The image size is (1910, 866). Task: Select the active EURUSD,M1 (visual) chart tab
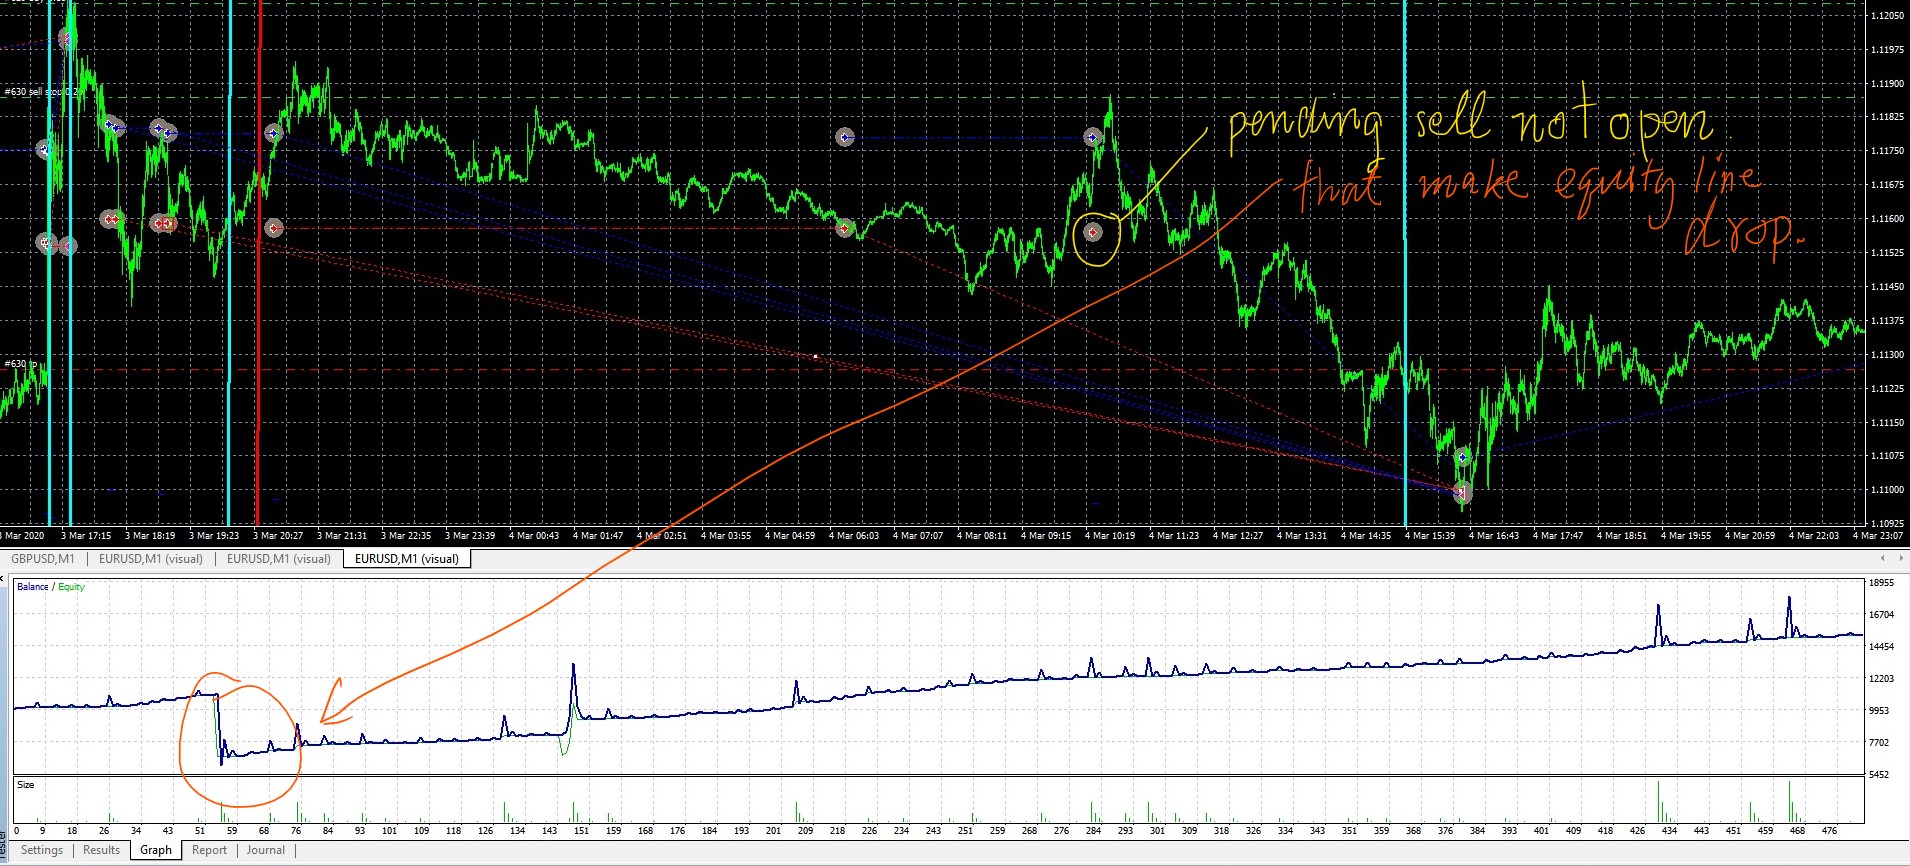pyautogui.click(x=407, y=558)
